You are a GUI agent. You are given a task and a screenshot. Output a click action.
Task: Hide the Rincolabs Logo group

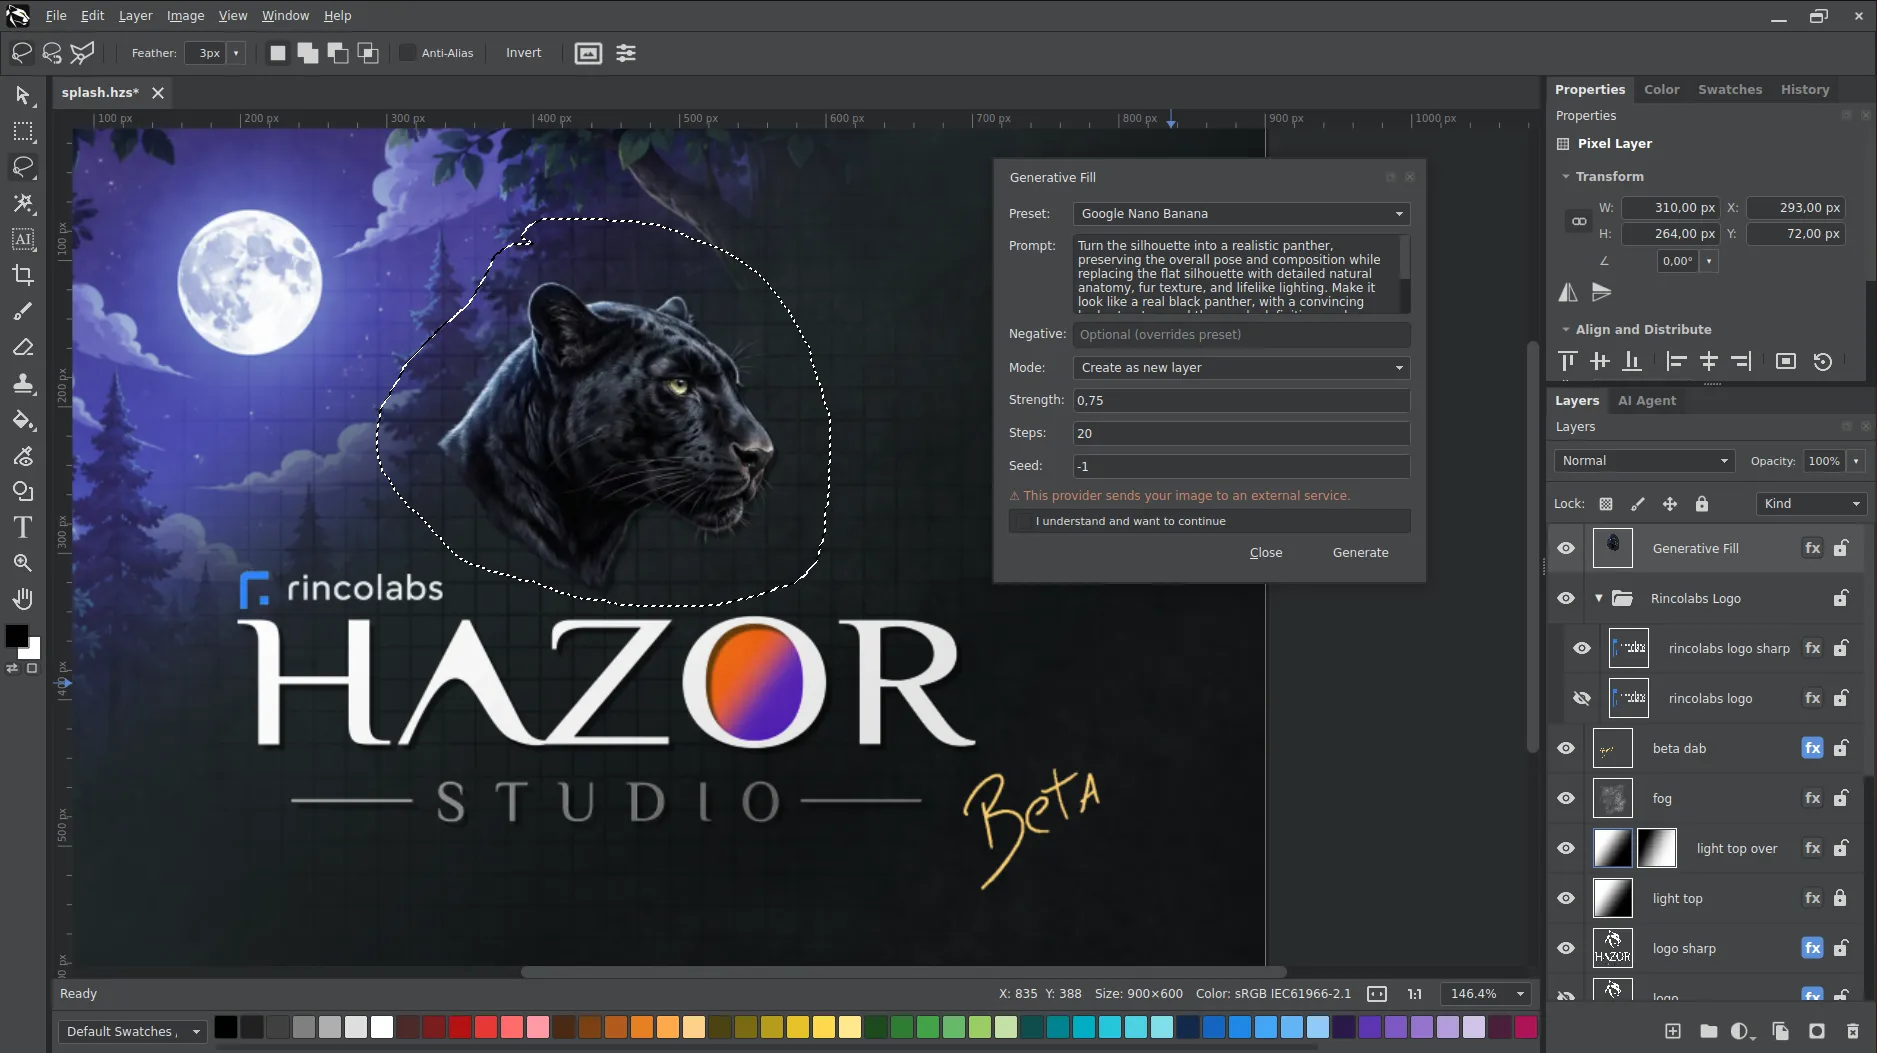(x=1566, y=598)
